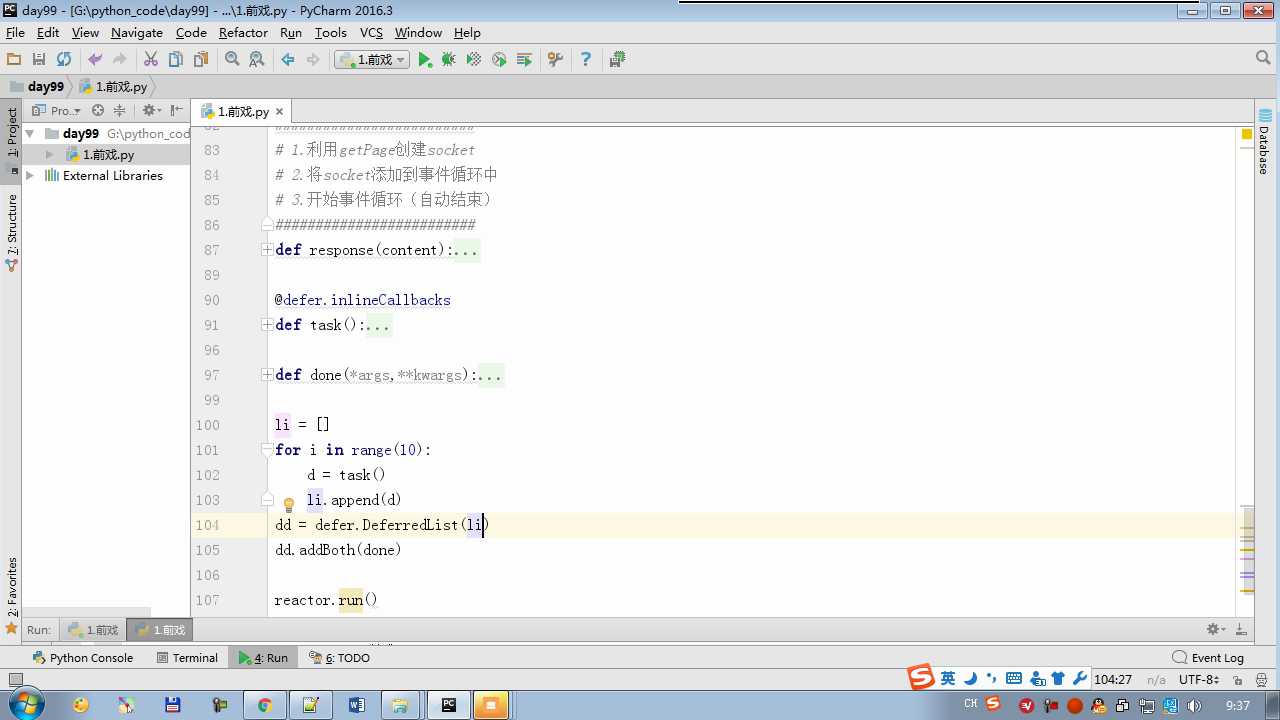Click the Open folder toolbar icon
The height and width of the screenshot is (720, 1280).
(14, 60)
